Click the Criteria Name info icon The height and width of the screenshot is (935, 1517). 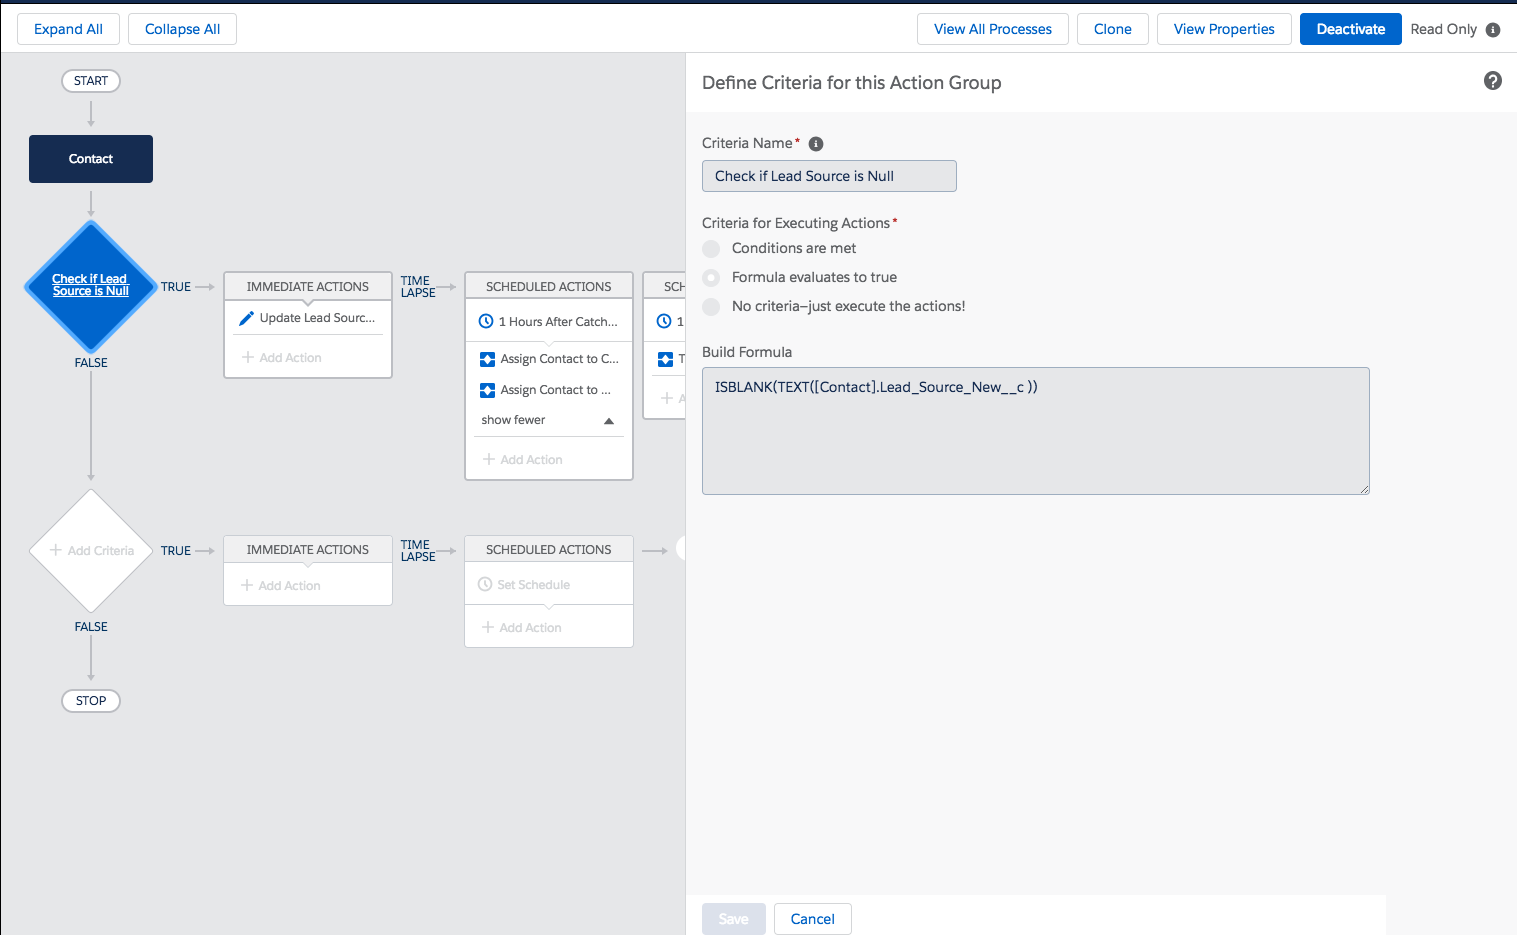point(816,144)
